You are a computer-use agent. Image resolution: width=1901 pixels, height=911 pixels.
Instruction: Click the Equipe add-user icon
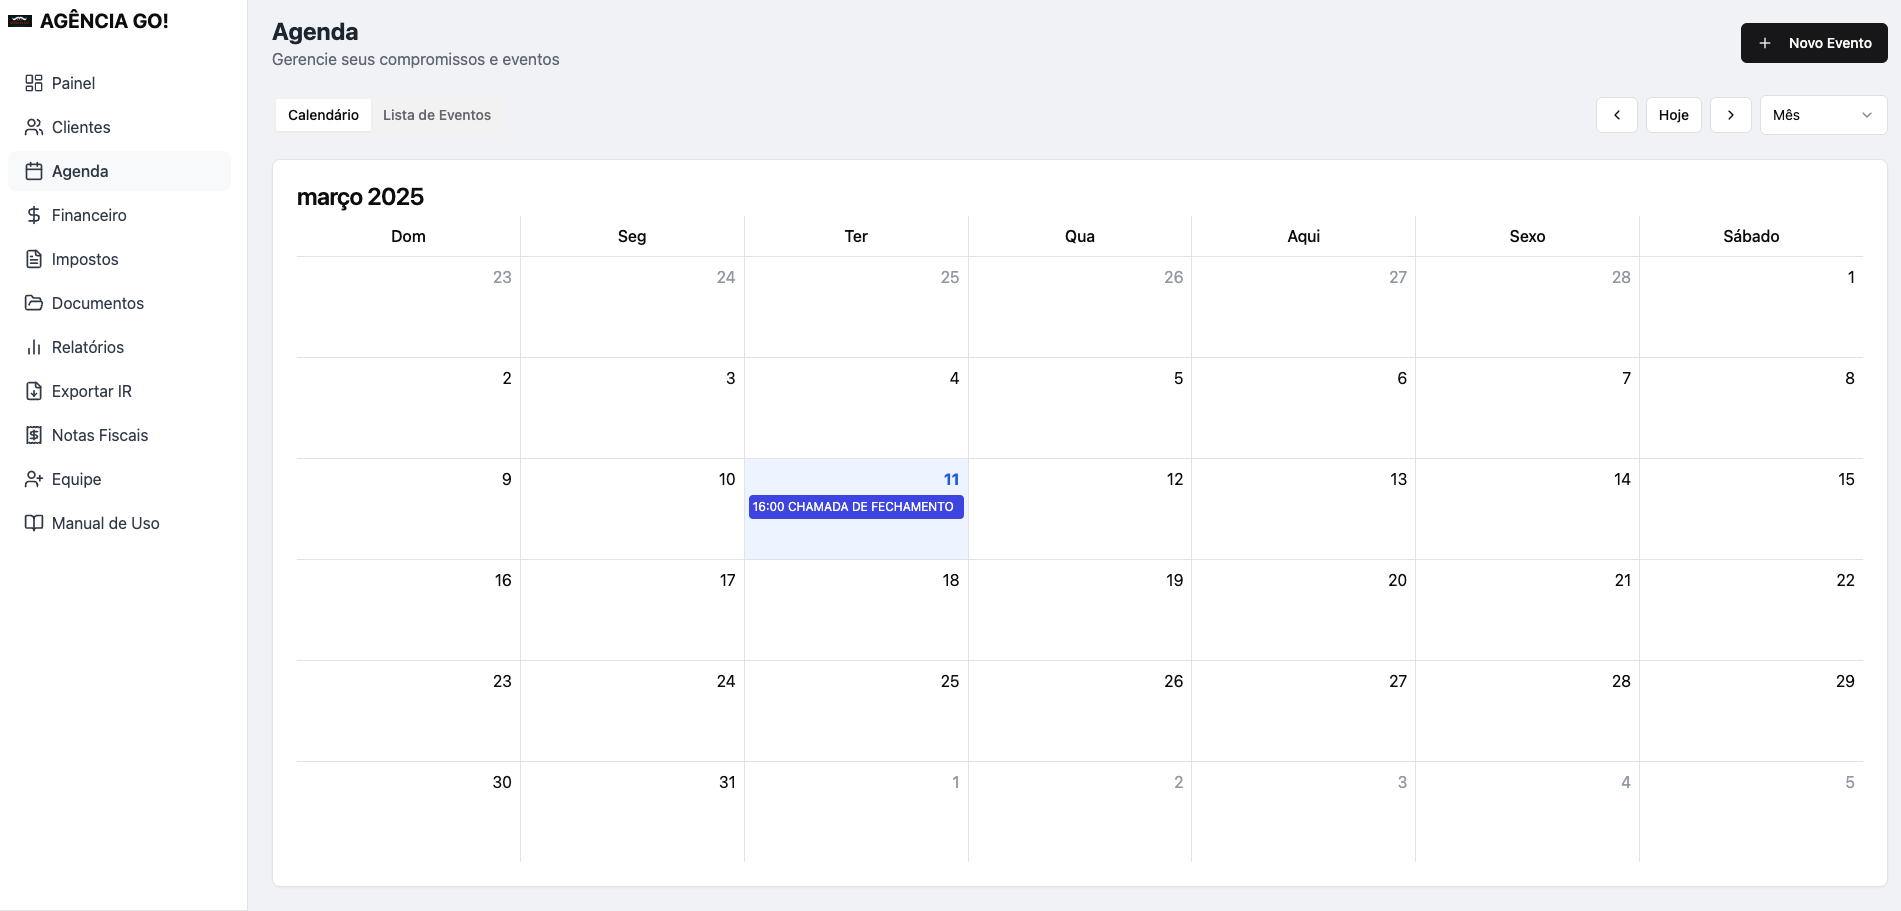(x=34, y=479)
